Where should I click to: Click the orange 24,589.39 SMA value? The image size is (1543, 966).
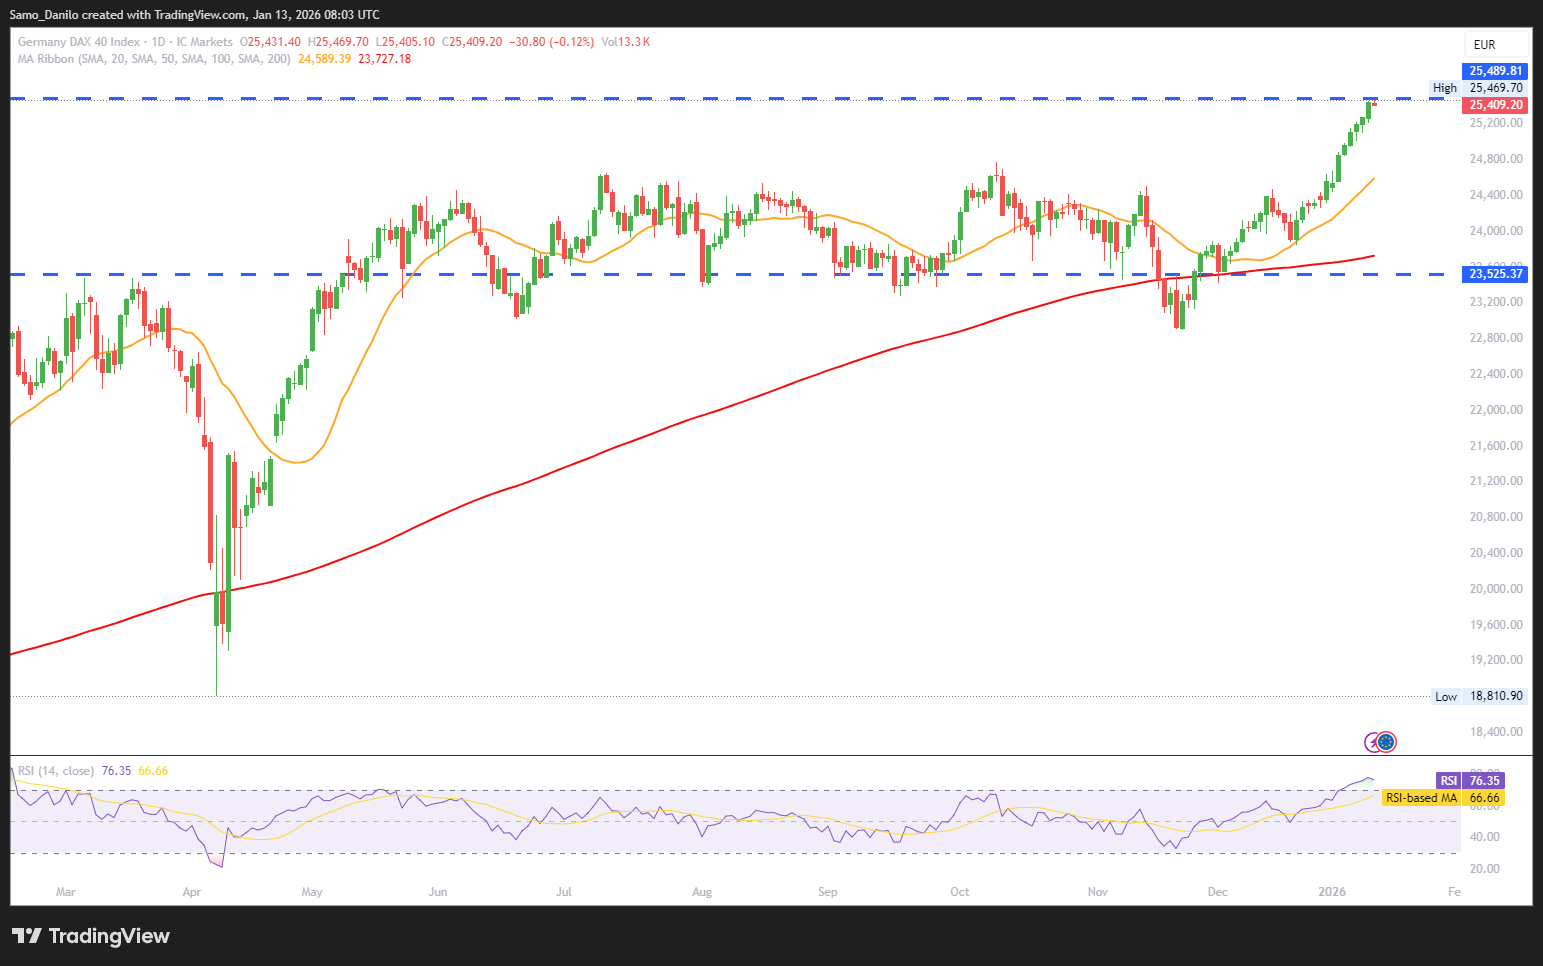pos(324,59)
